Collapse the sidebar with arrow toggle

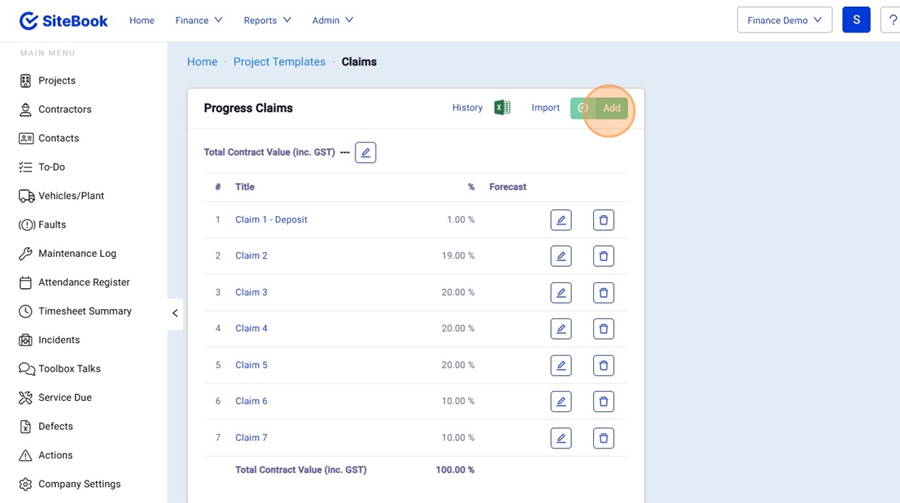(x=175, y=313)
